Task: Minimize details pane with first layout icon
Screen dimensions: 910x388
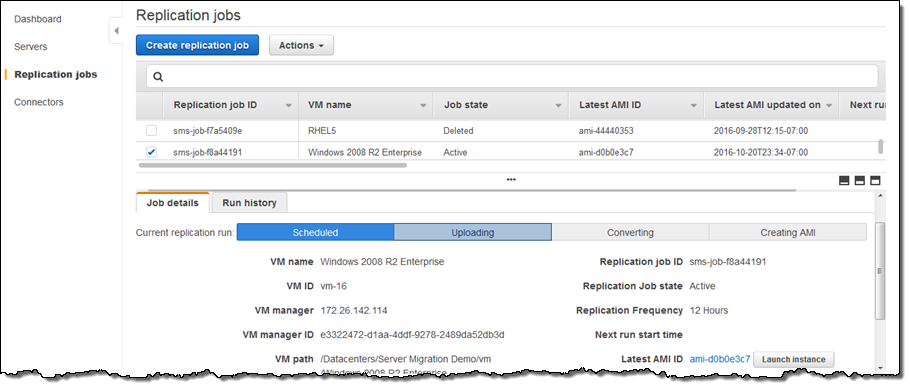Action: coord(844,180)
